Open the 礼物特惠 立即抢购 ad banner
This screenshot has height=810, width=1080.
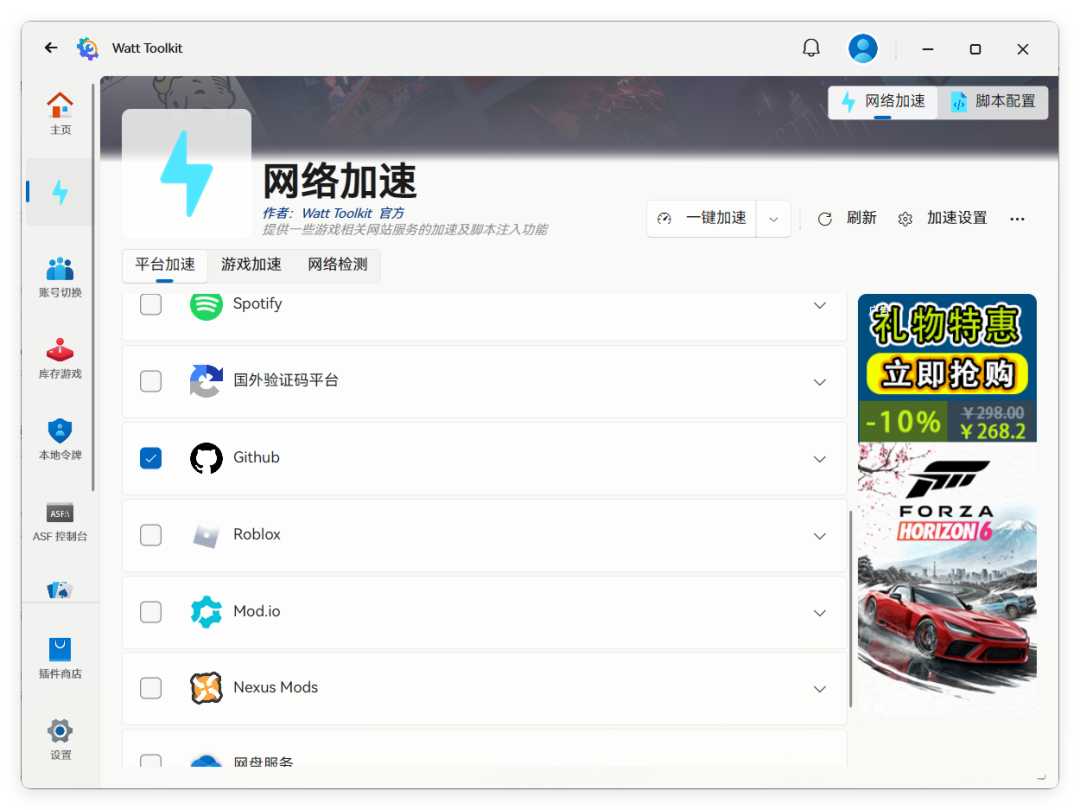[x=947, y=368]
